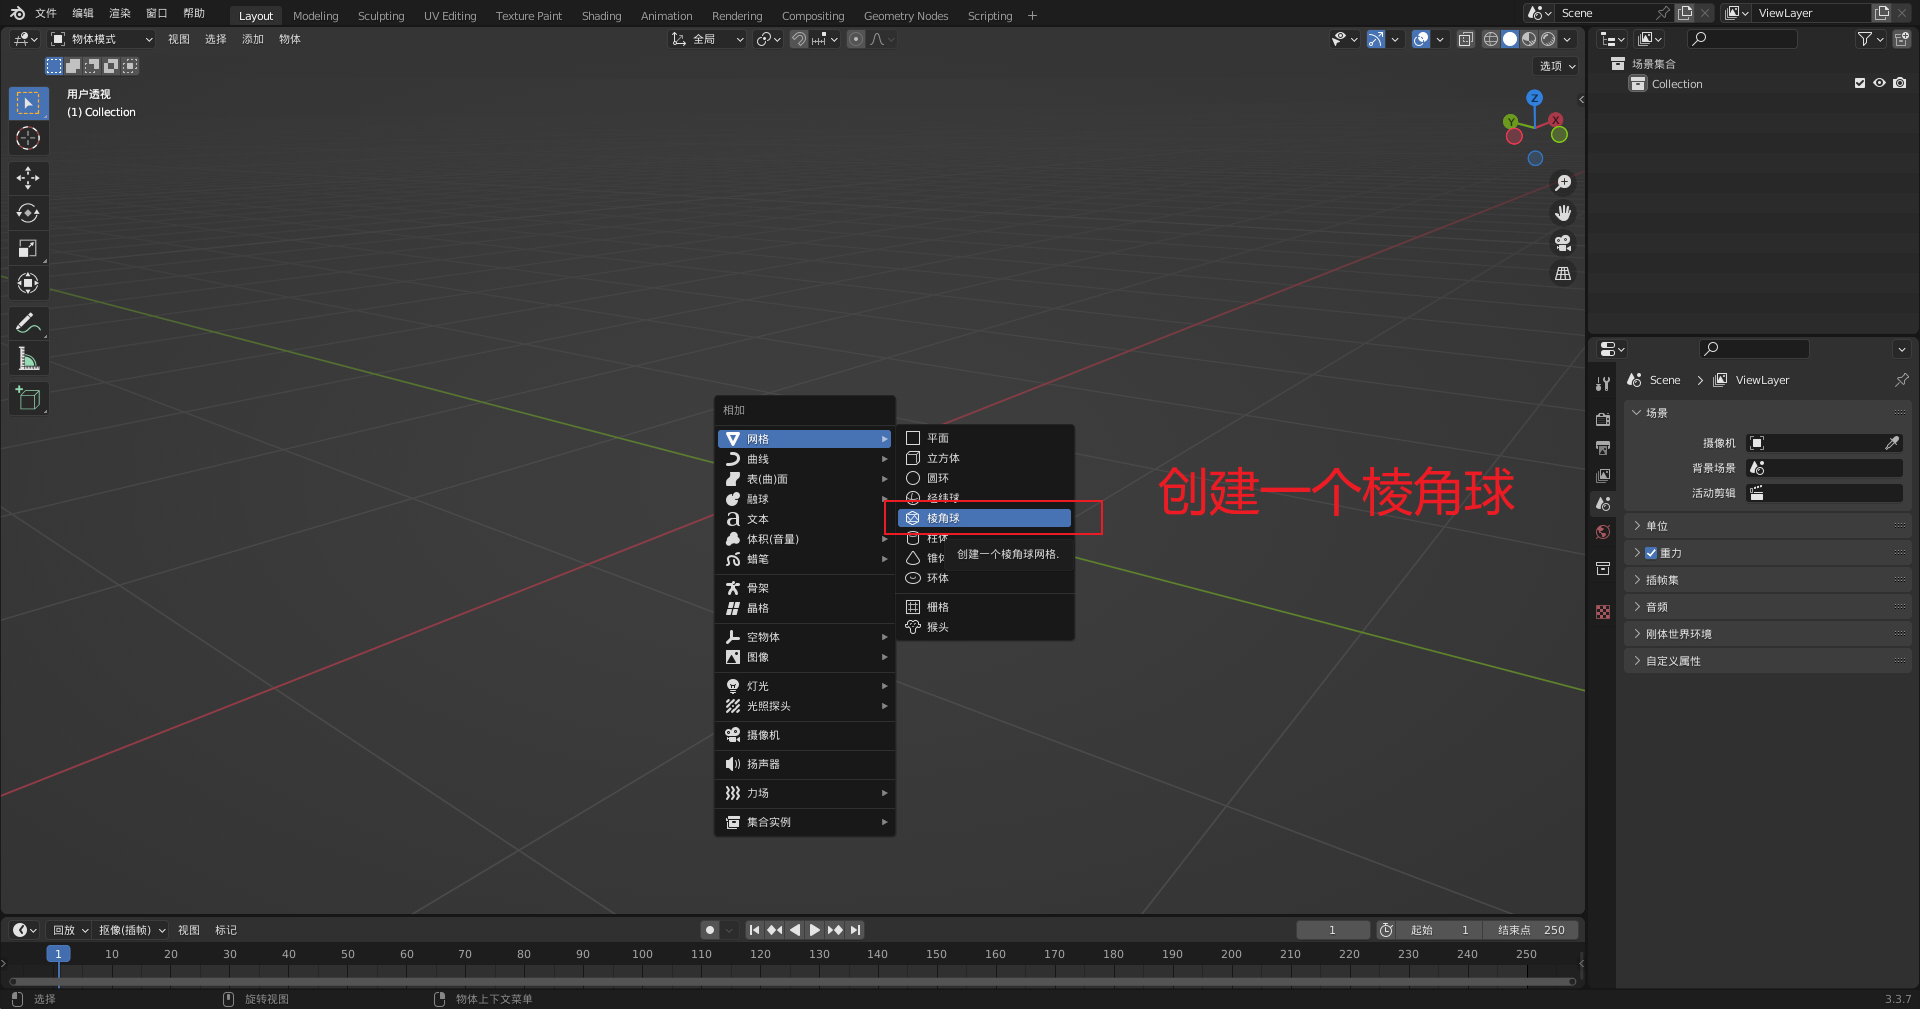
Task: Select the Move tool in toolbar
Action: pyautogui.click(x=28, y=178)
